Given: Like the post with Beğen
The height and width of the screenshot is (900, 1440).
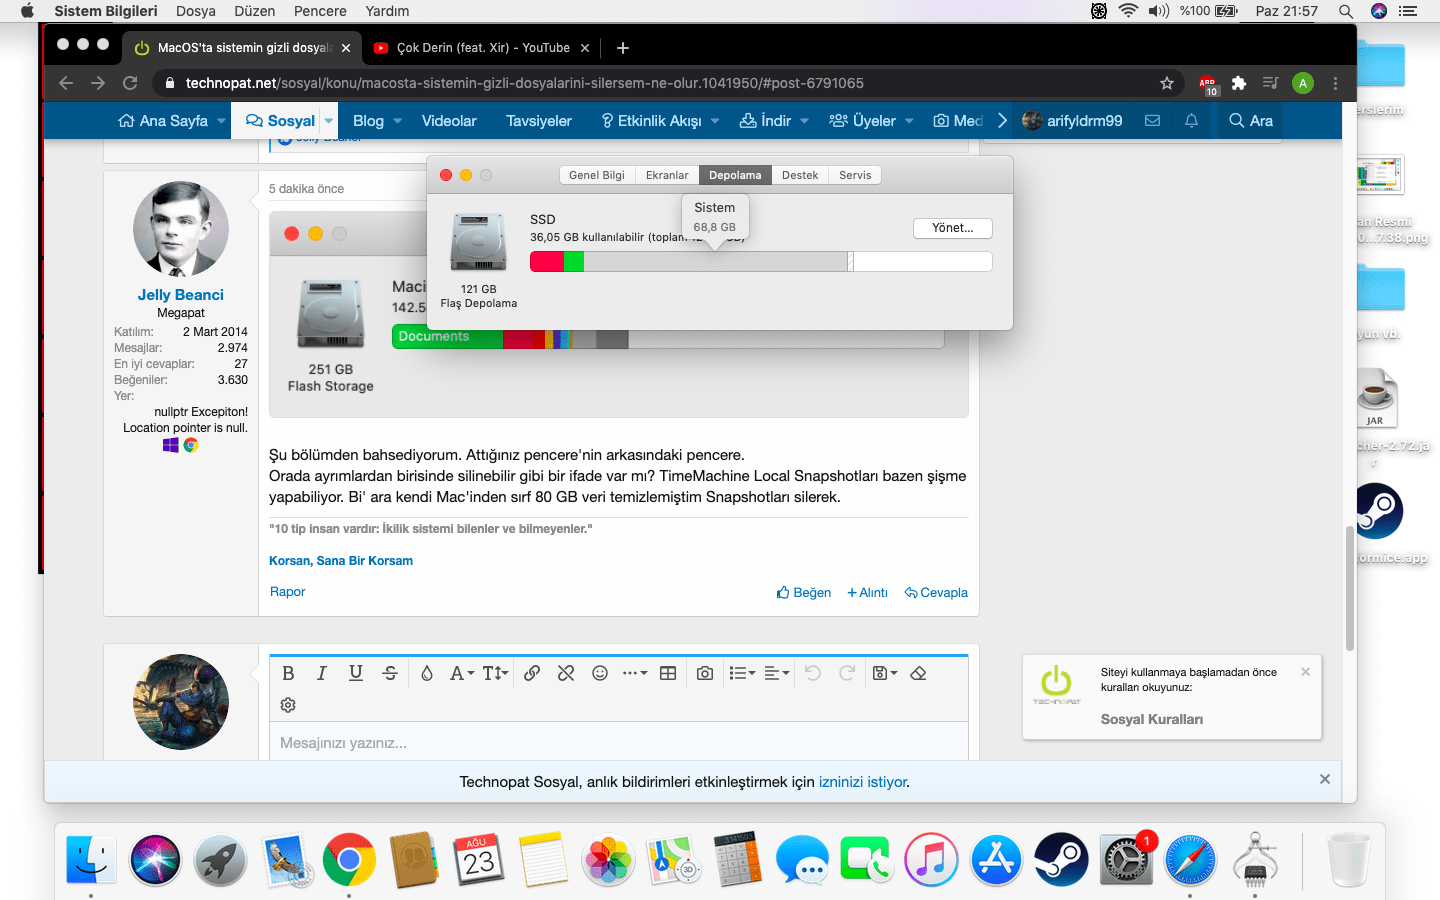Looking at the screenshot, I should [x=804, y=592].
